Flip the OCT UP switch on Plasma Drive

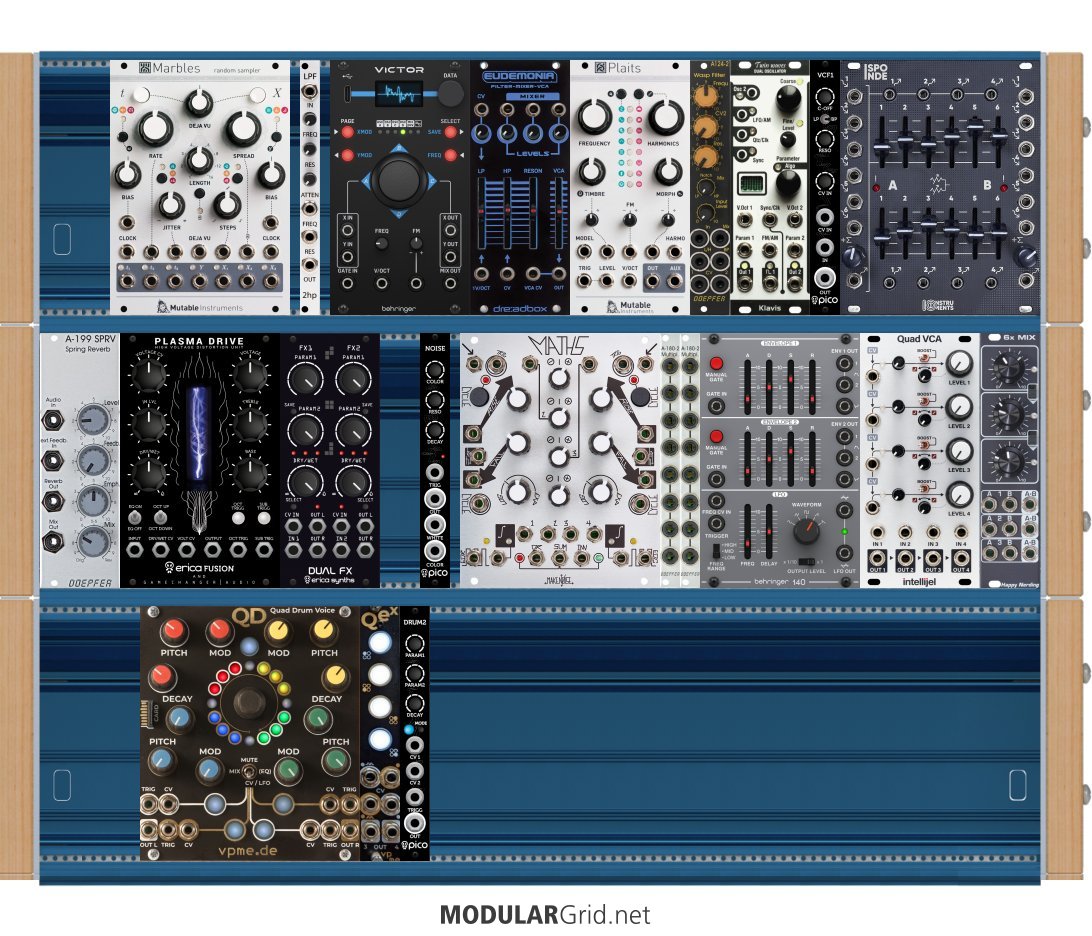pos(160,517)
